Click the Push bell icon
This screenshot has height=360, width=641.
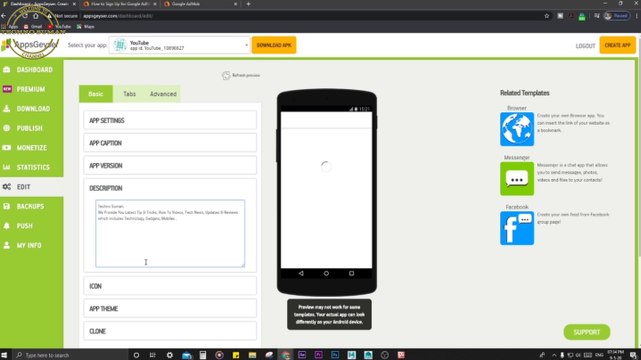click(7, 226)
